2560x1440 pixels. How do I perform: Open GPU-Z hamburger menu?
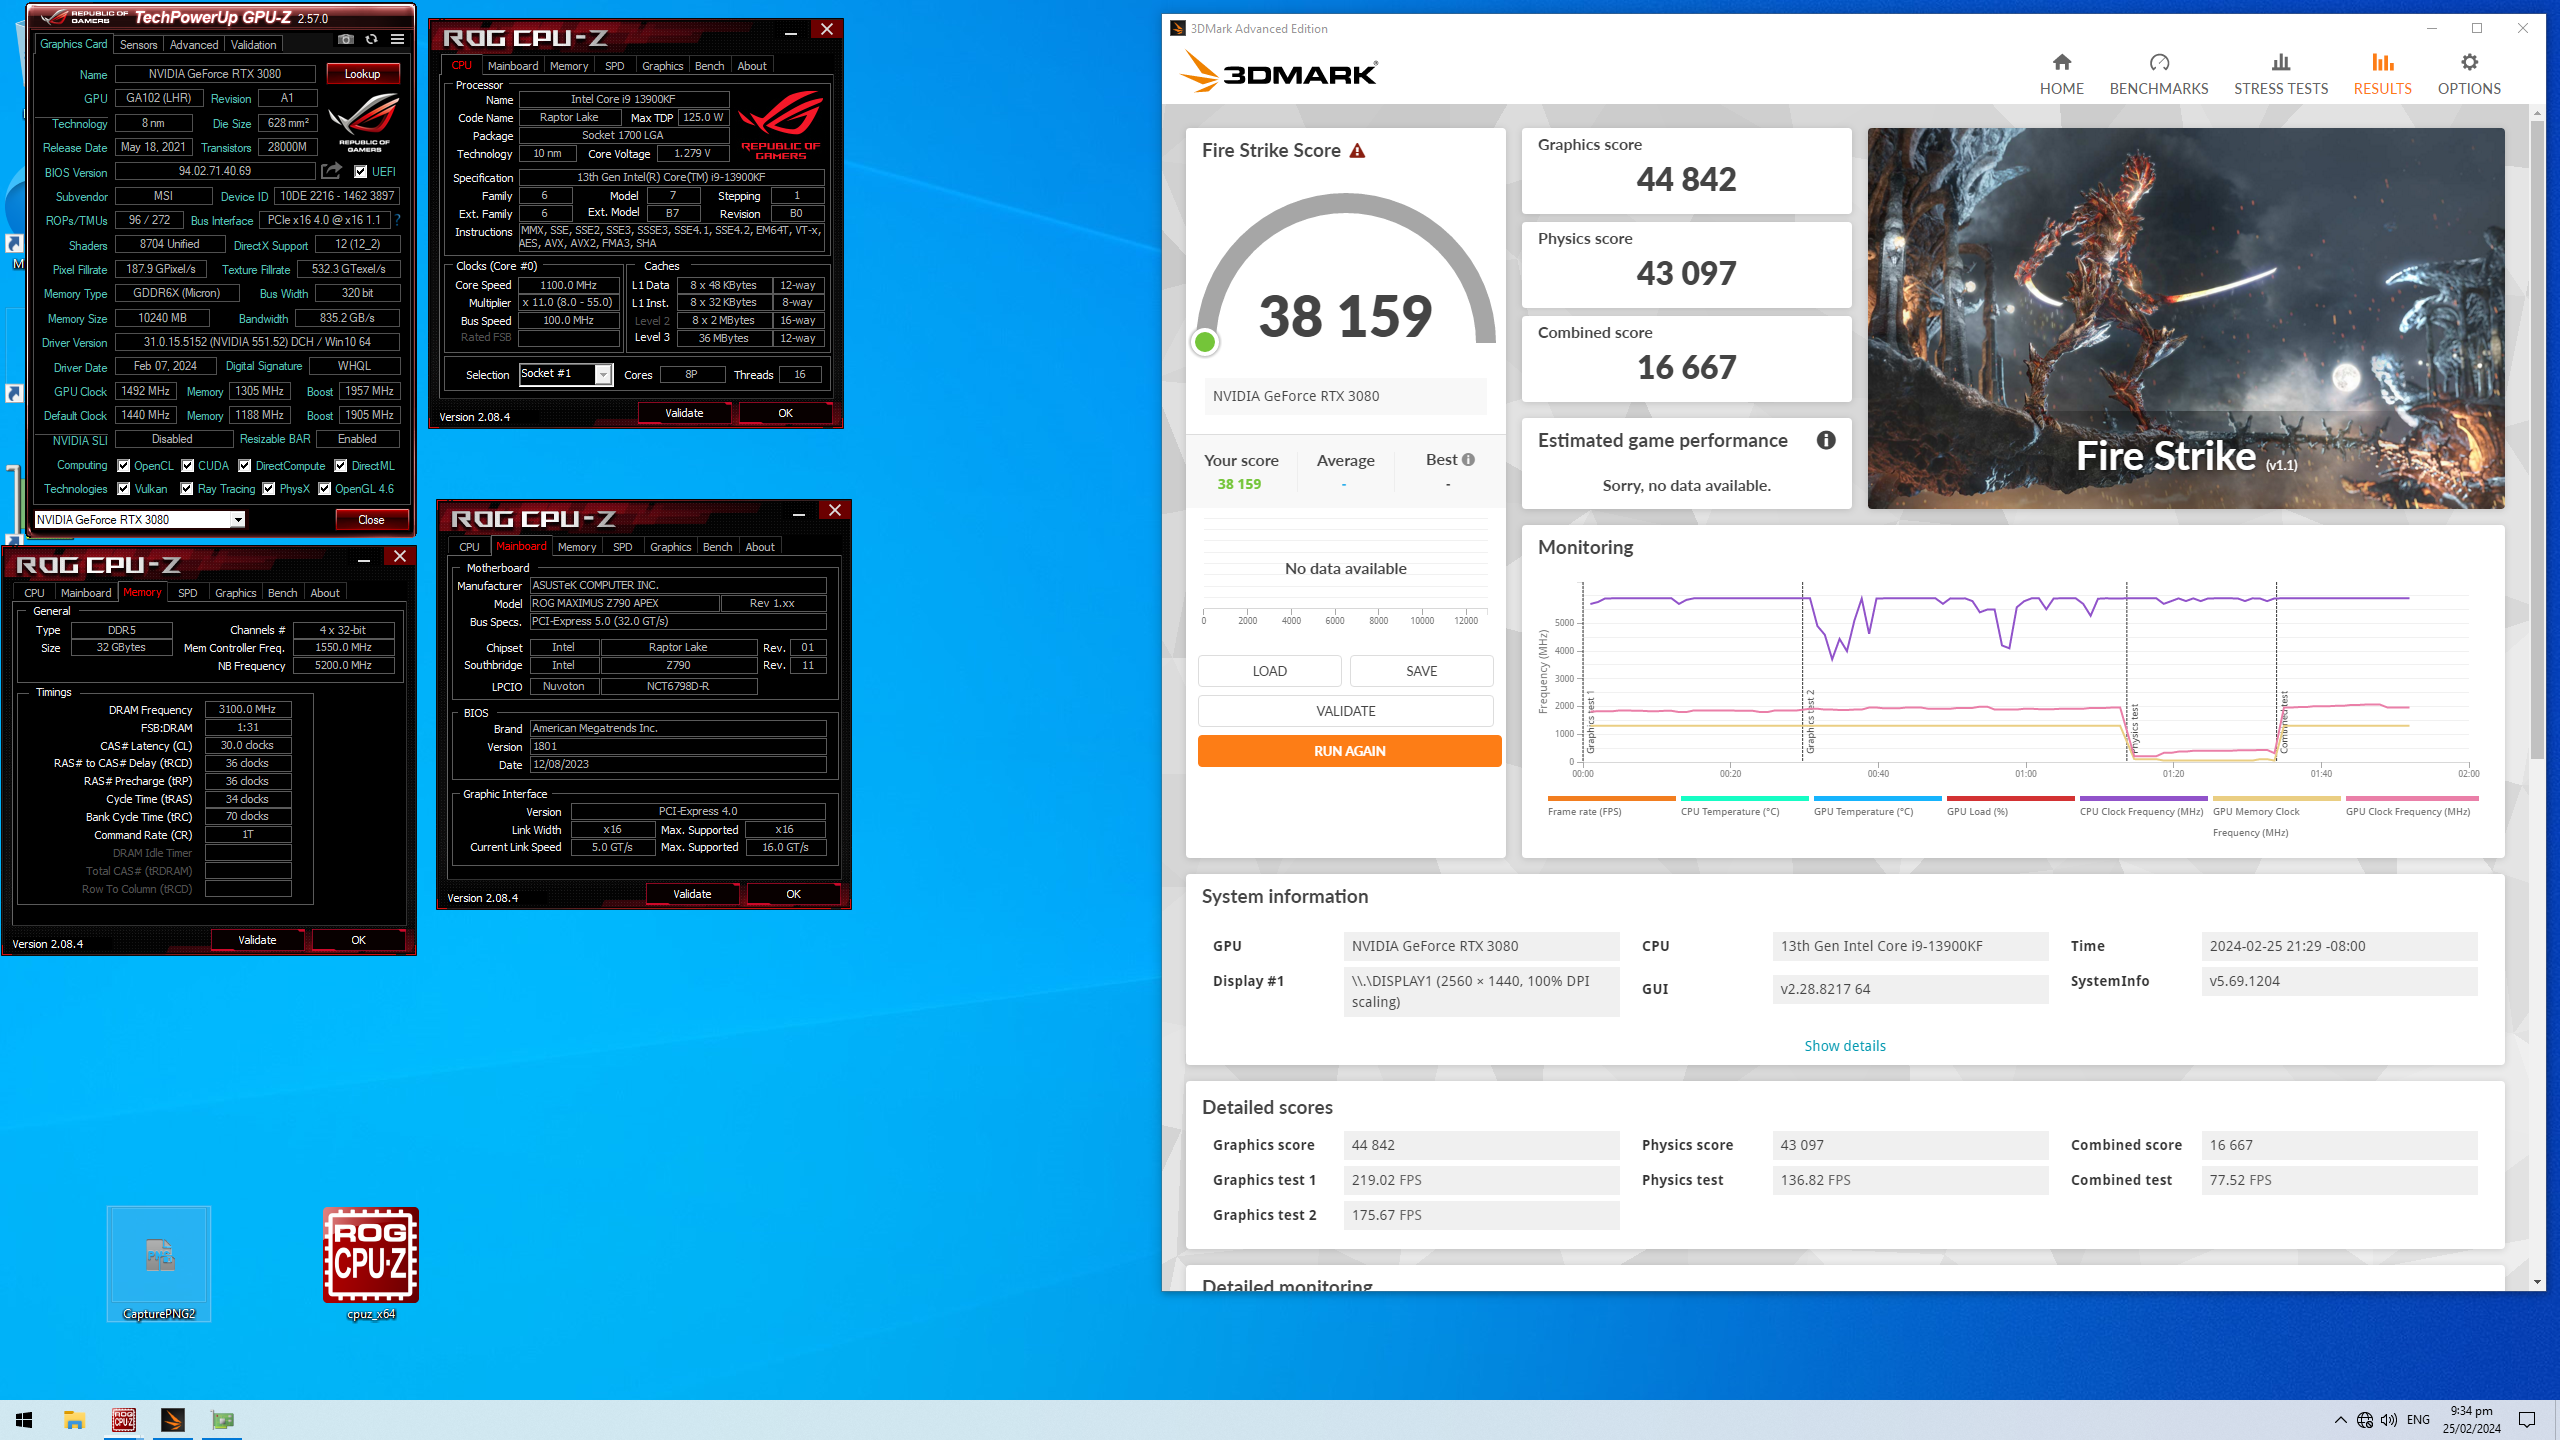(x=397, y=40)
